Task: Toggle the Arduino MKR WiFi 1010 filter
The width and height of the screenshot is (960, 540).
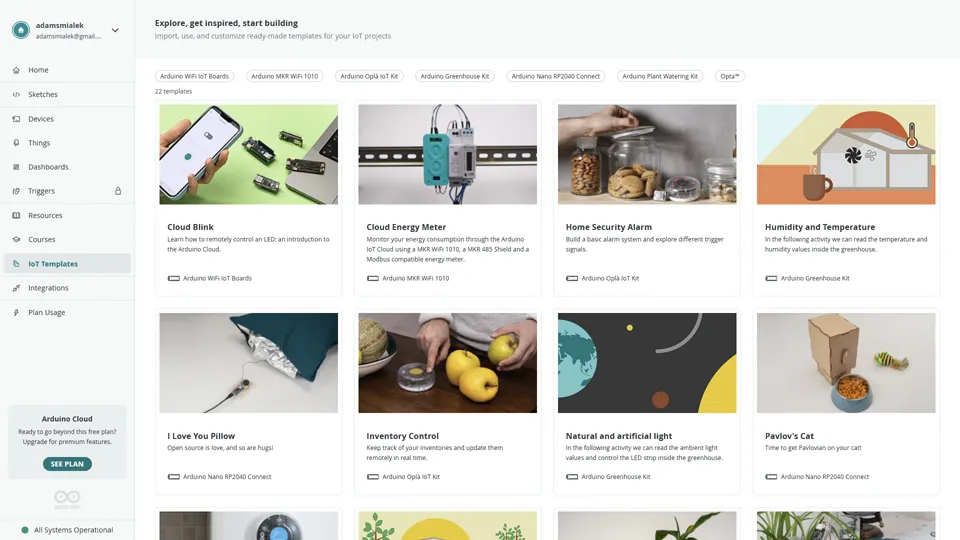Action: click(x=285, y=77)
